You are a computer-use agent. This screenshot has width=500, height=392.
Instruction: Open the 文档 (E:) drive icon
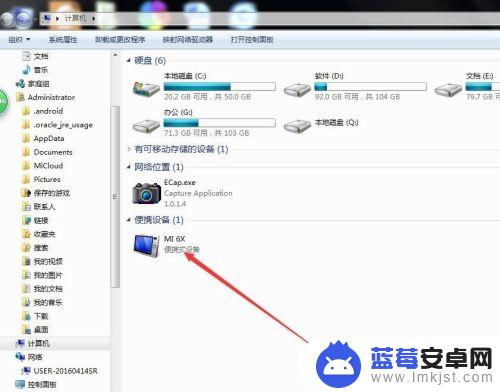click(x=448, y=89)
